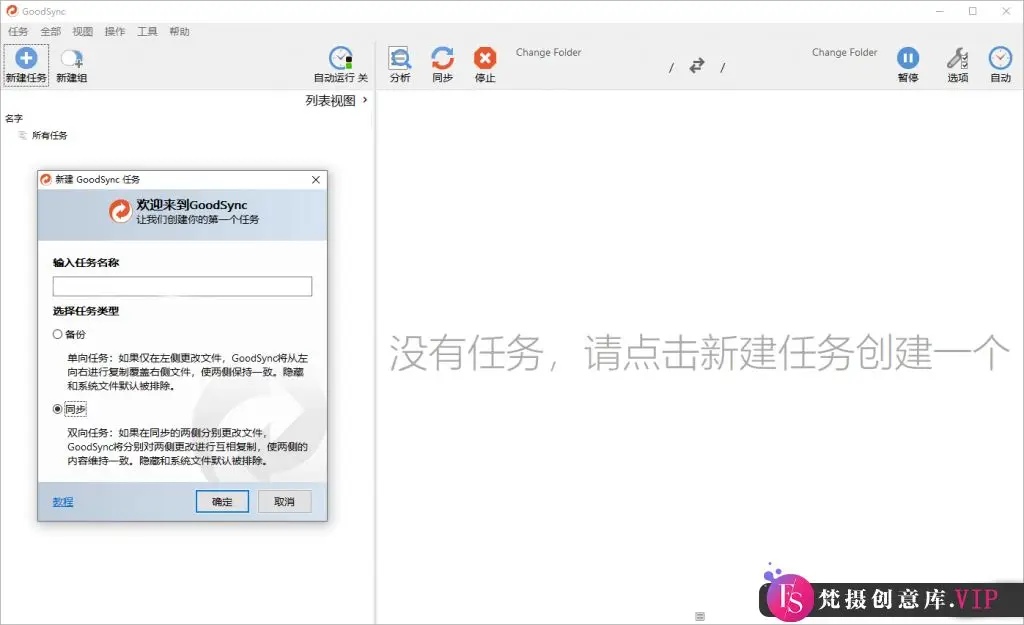Click the left Change Folder label
The height and width of the screenshot is (625, 1024).
pyautogui.click(x=549, y=52)
